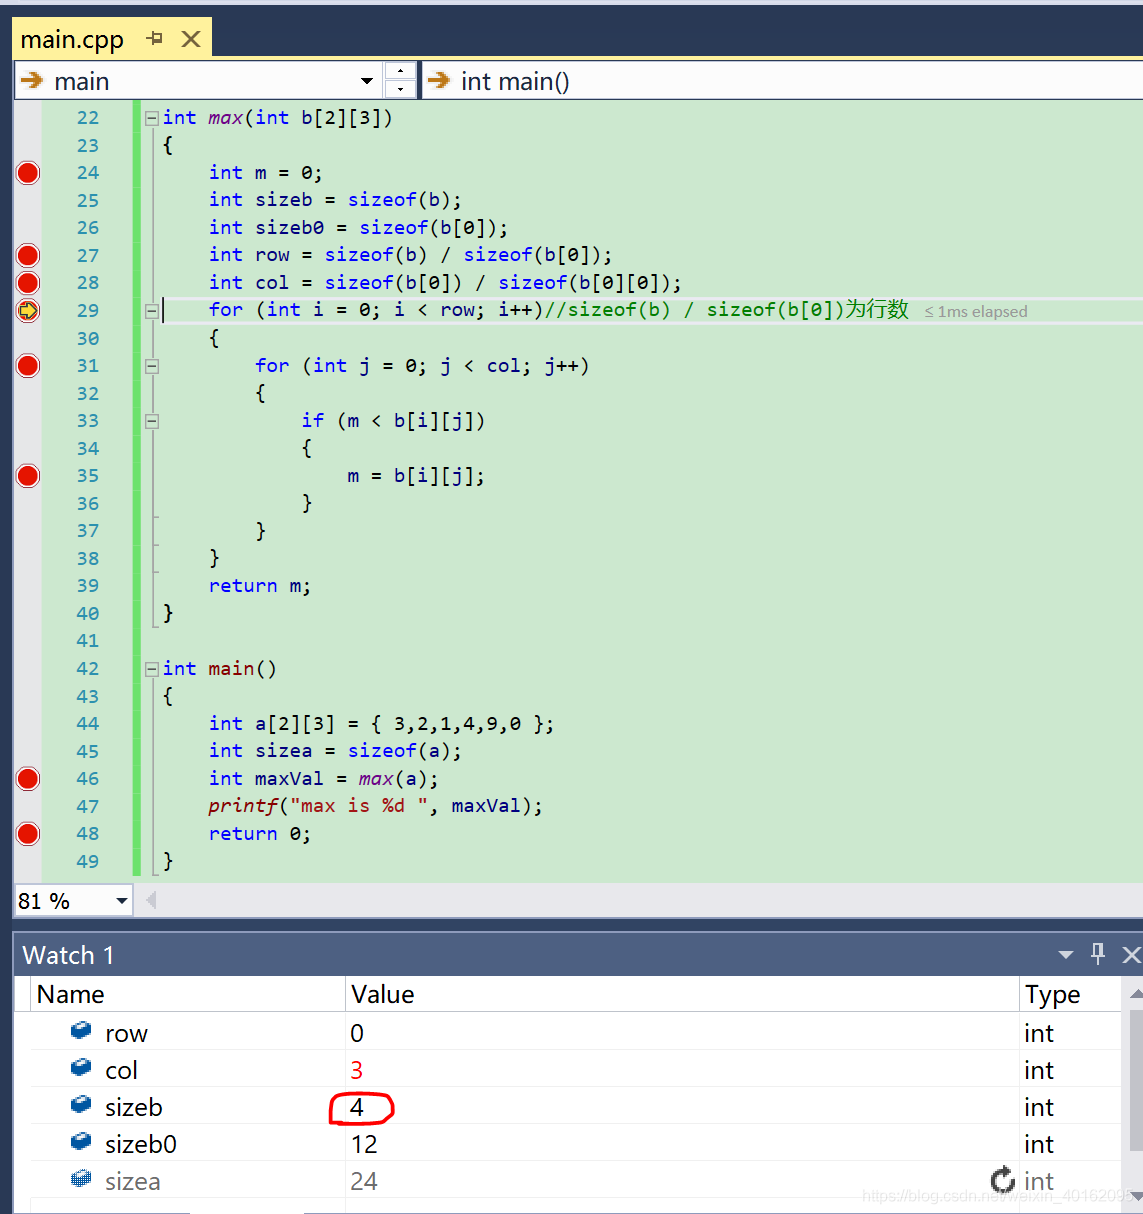Open Watch 1 window position dropdown arrow

(1066, 955)
